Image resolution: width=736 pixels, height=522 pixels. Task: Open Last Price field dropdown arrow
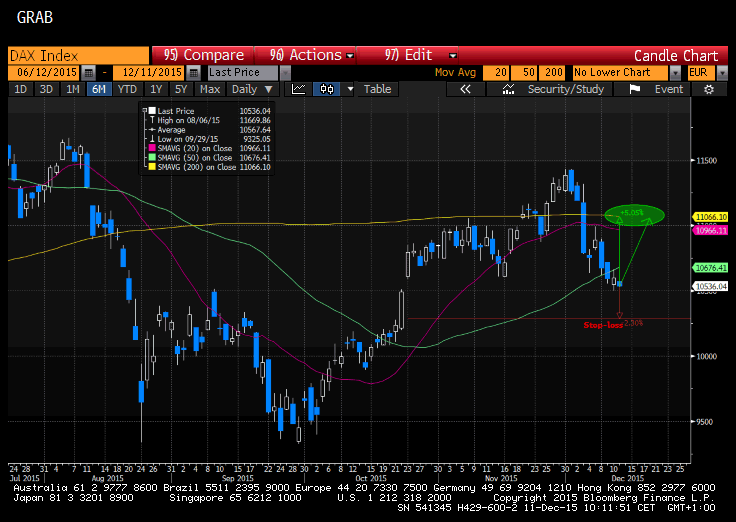coord(285,73)
